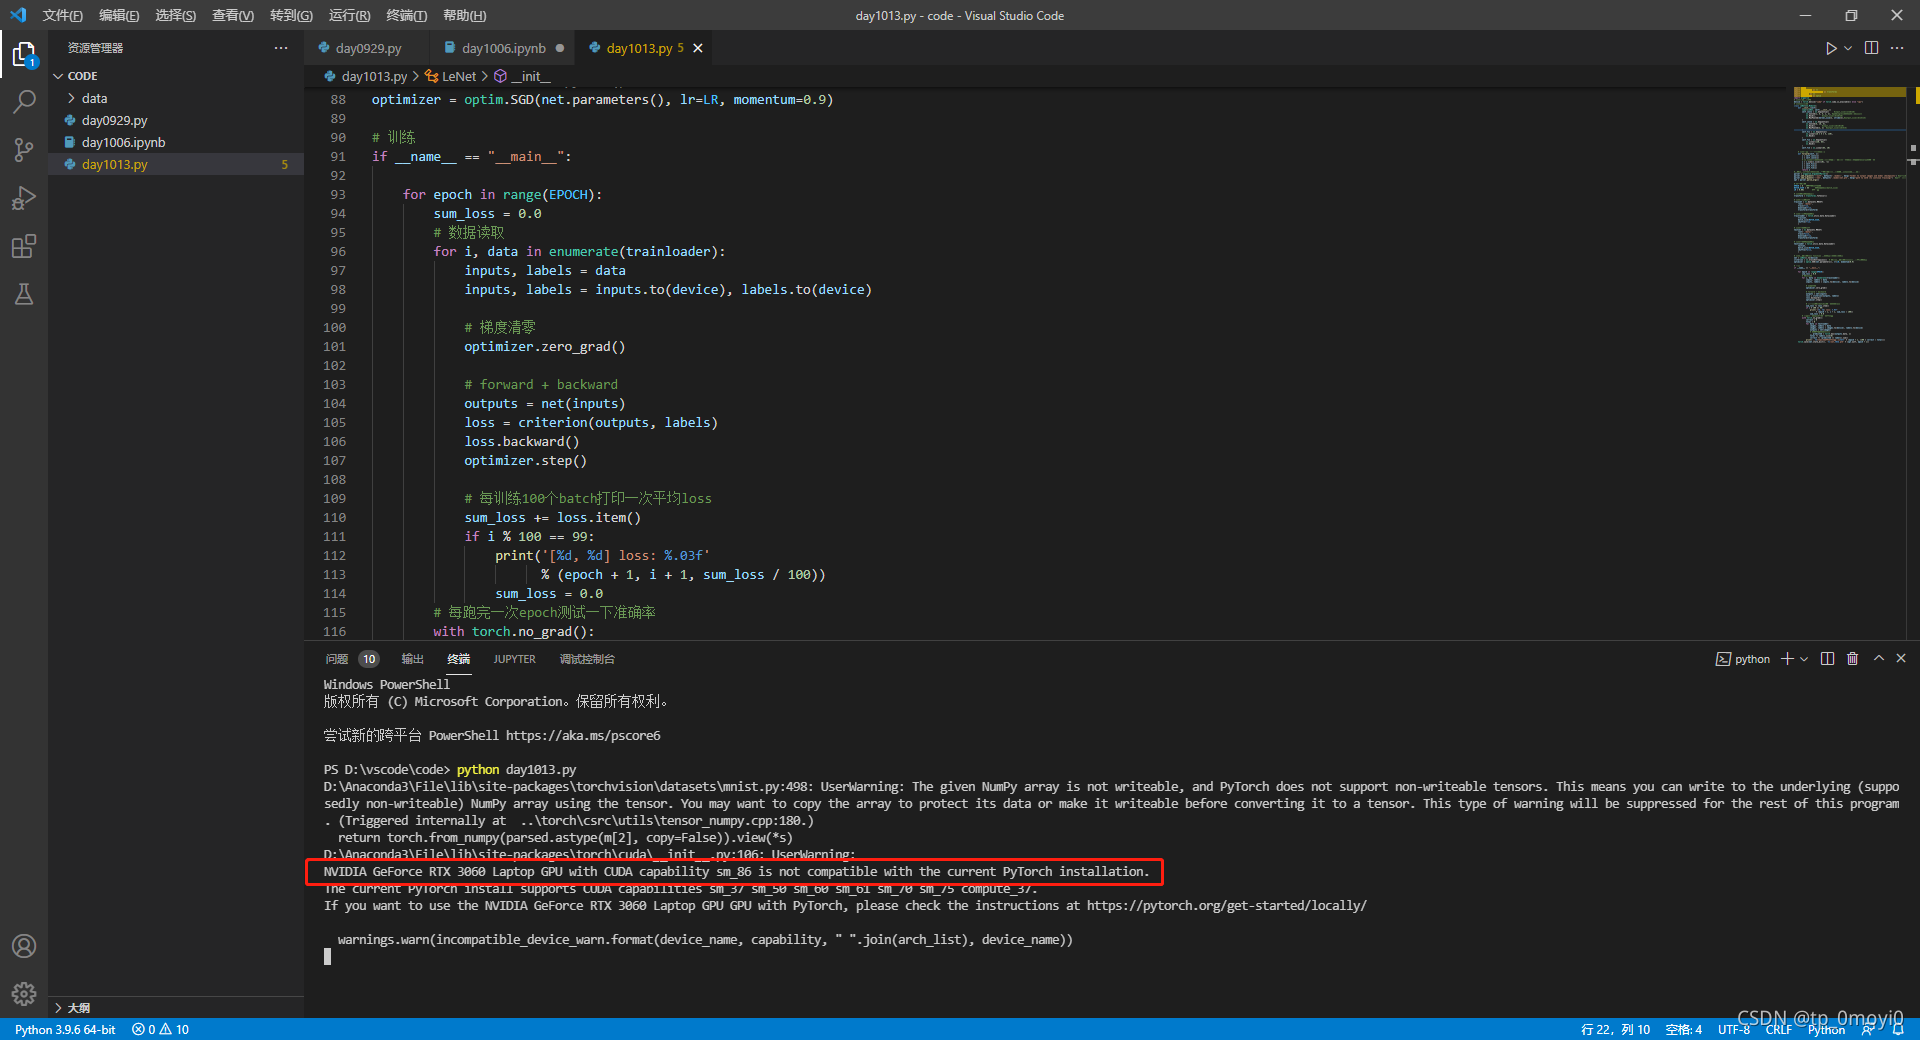Open the 转到(G) menu
Image resolution: width=1920 pixels, height=1040 pixels.
pos(291,15)
